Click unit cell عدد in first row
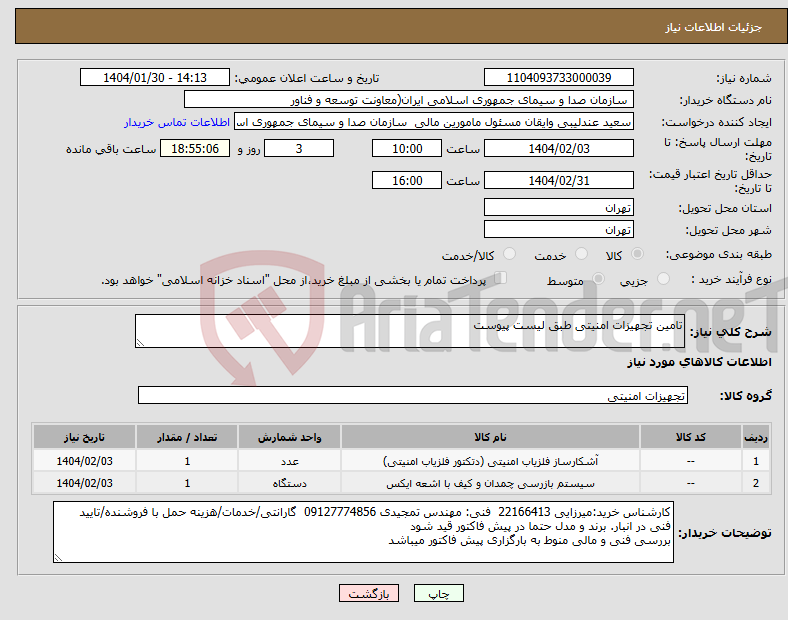 click(x=290, y=461)
